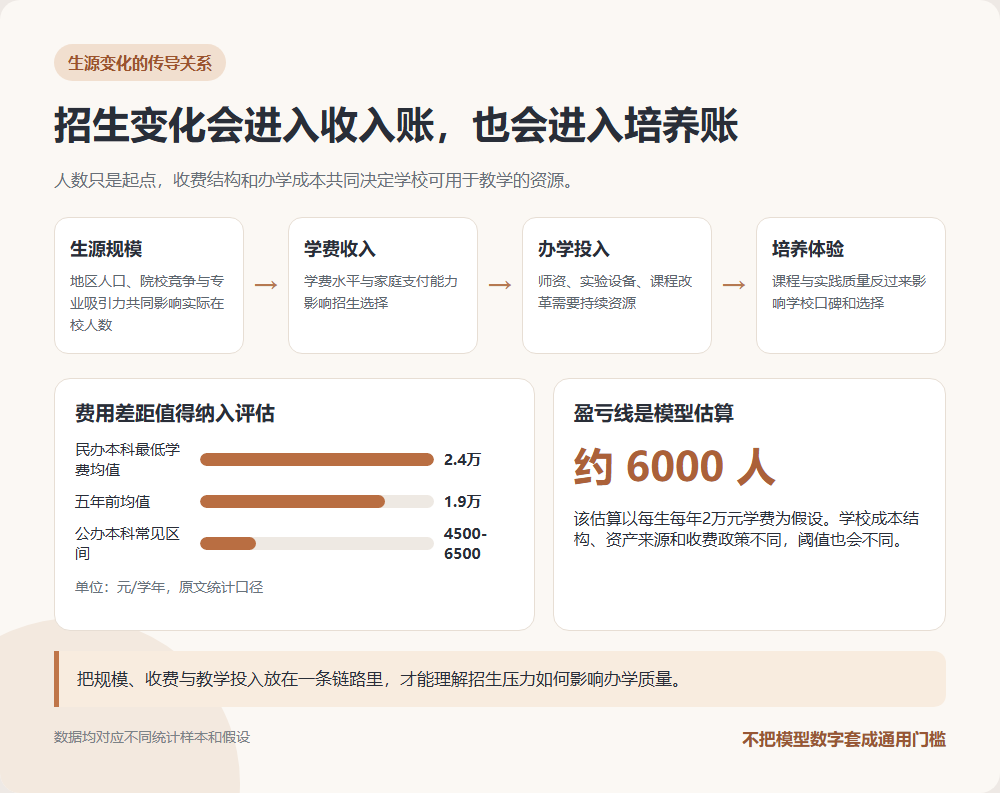Click the 五年前均值 label

[112, 501]
